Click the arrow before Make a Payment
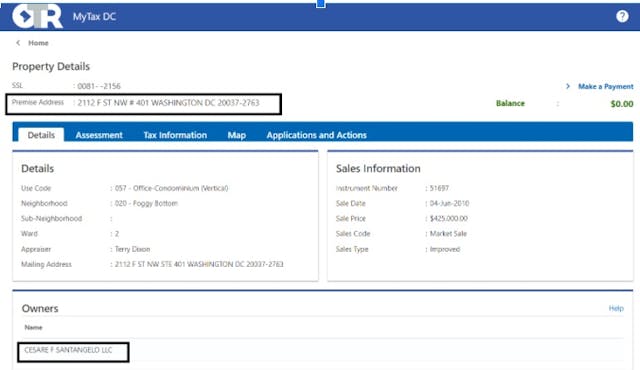 pos(568,86)
